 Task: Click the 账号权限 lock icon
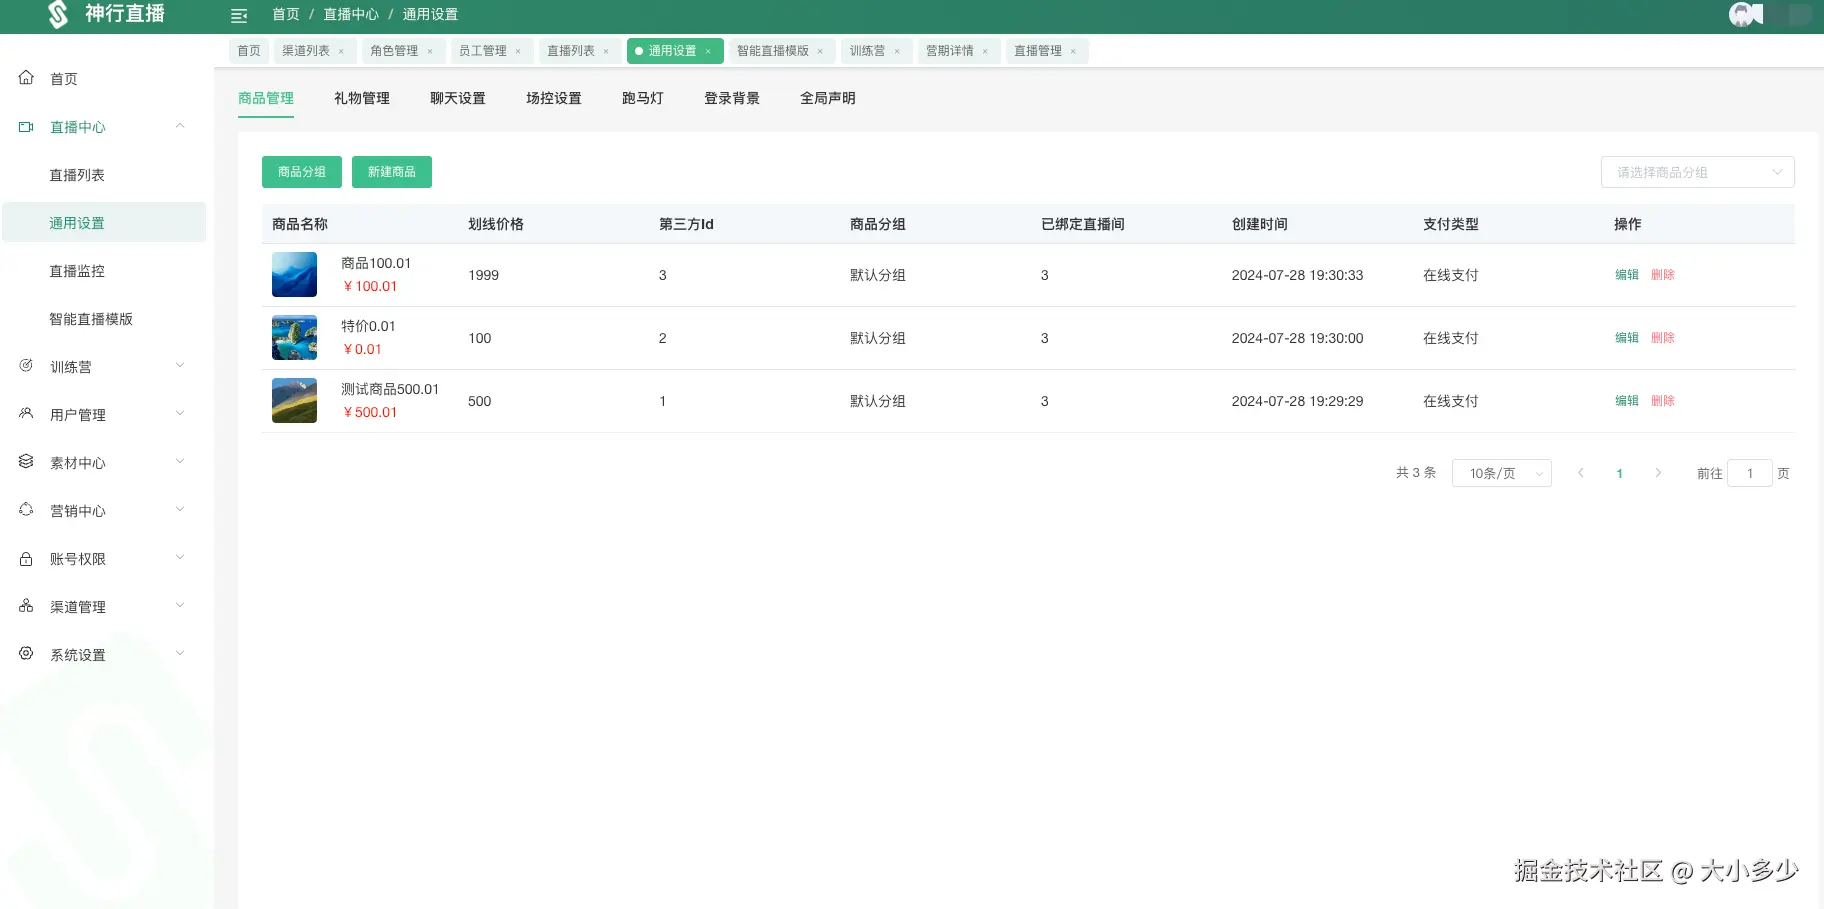pyautogui.click(x=26, y=558)
